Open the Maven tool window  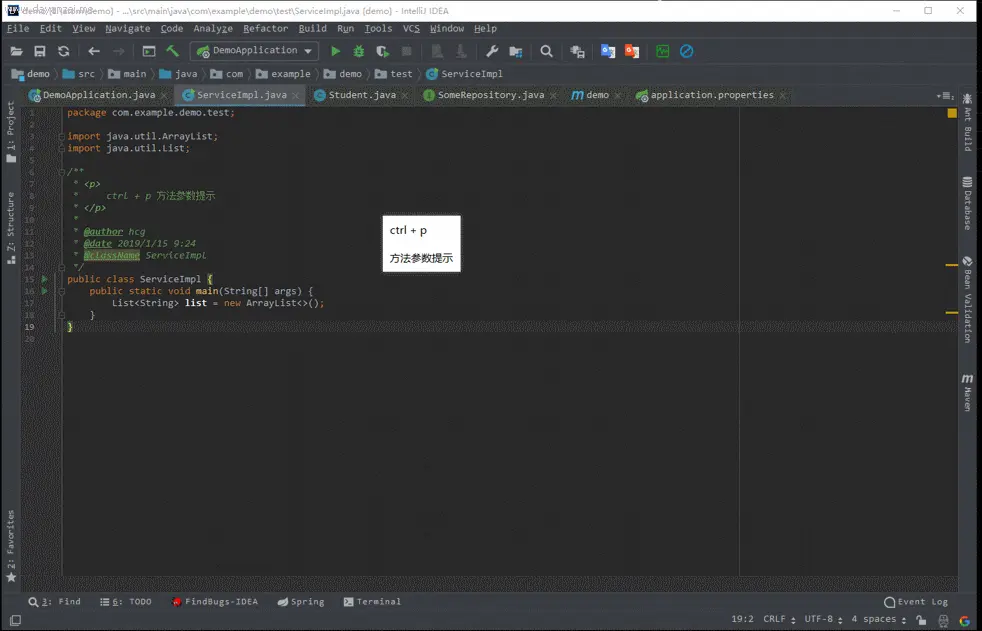(968, 392)
